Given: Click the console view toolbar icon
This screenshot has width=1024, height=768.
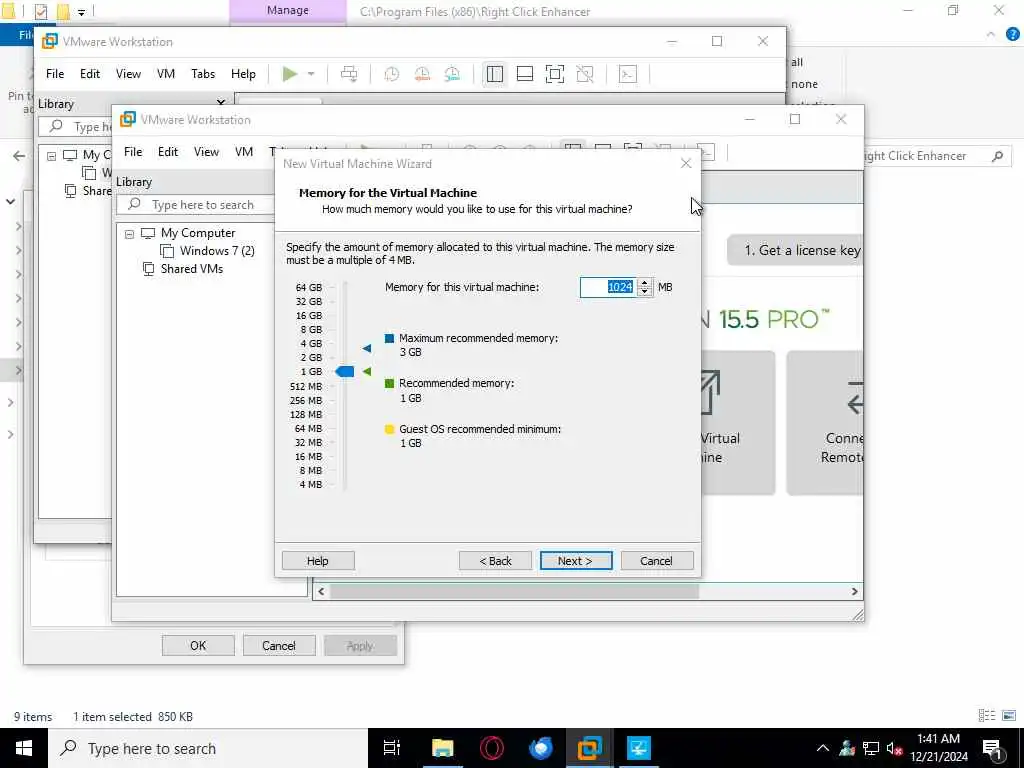Looking at the screenshot, I should 628,74.
